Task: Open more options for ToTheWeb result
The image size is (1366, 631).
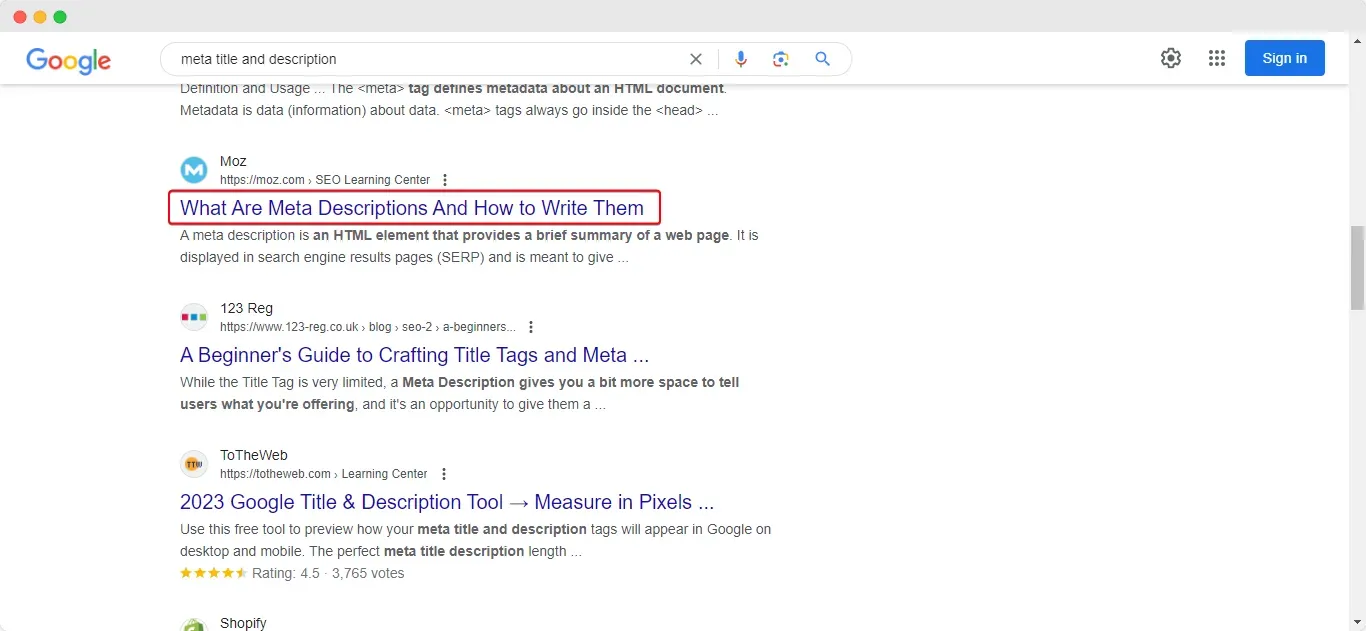Action: click(x=444, y=474)
